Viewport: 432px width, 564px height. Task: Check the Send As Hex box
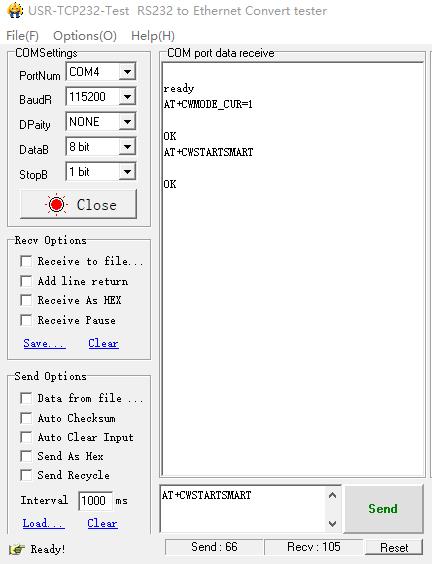[x=26, y=456]
